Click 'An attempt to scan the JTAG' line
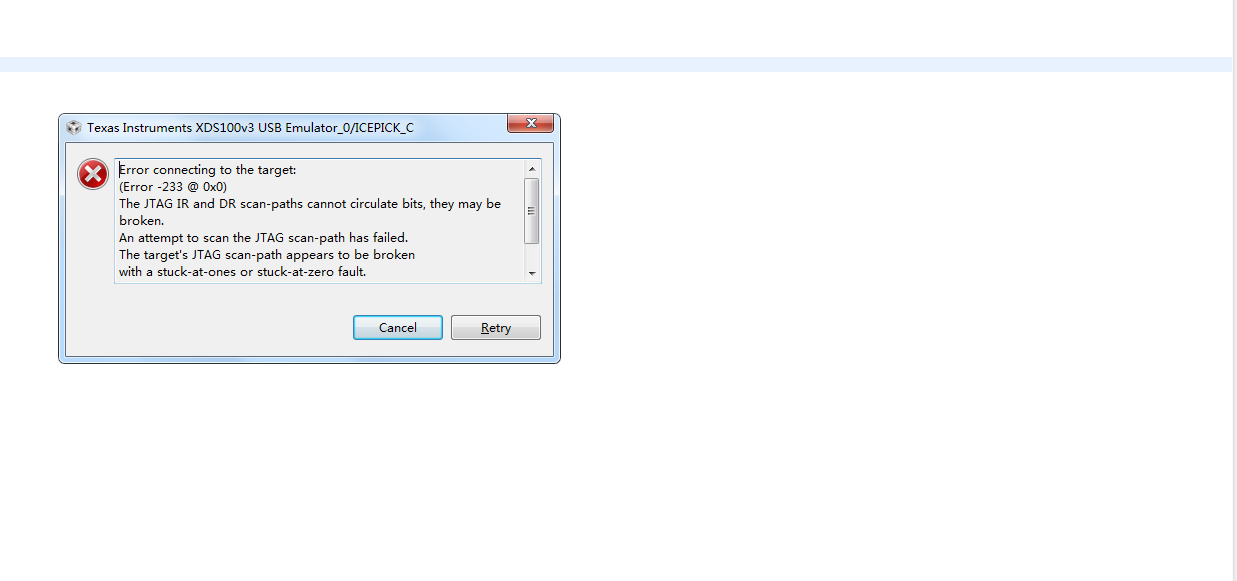 tap(263, 238)
